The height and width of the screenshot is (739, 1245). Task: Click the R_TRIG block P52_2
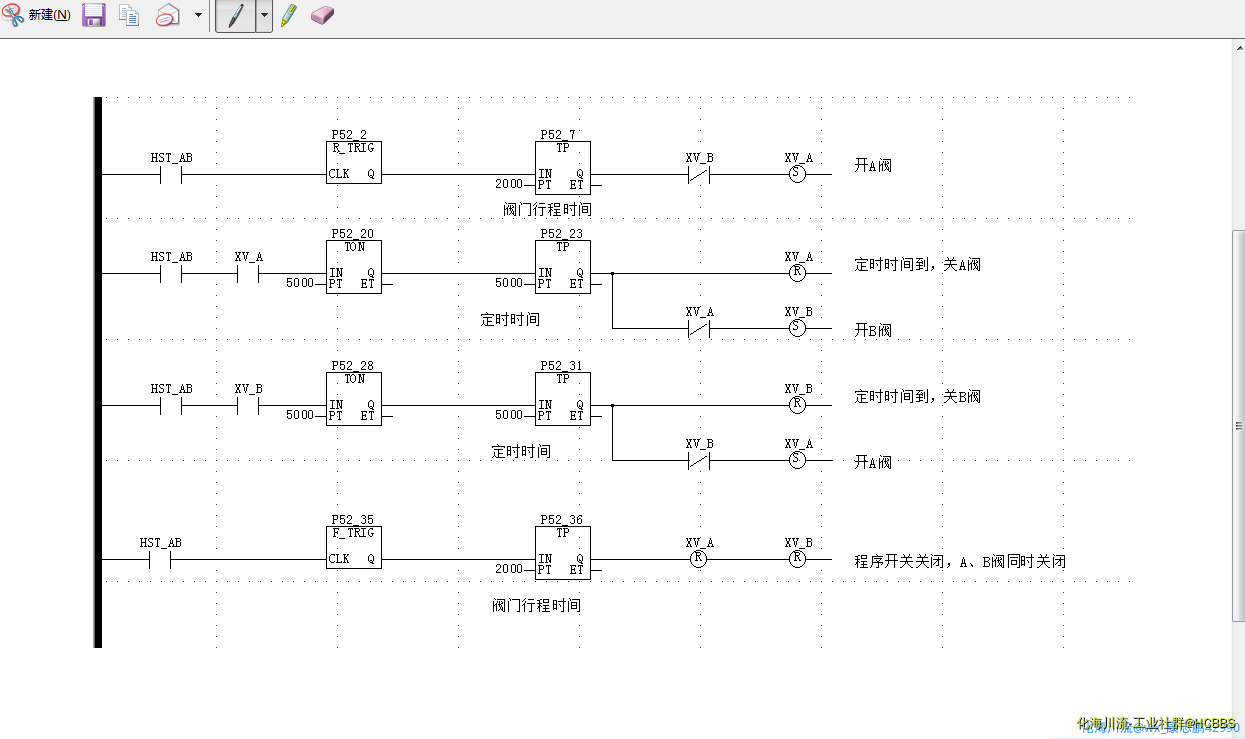click(354, 162)
